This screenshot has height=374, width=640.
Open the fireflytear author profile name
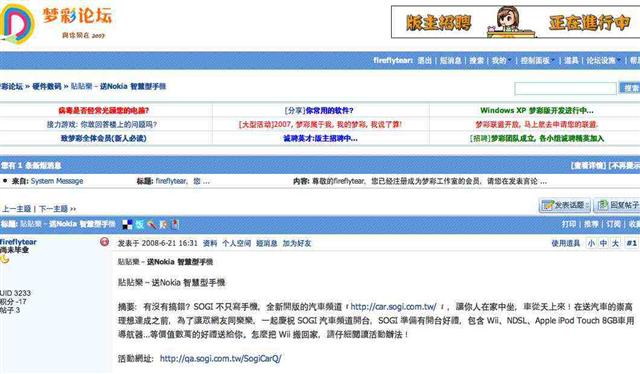click(x=18, y=242)
